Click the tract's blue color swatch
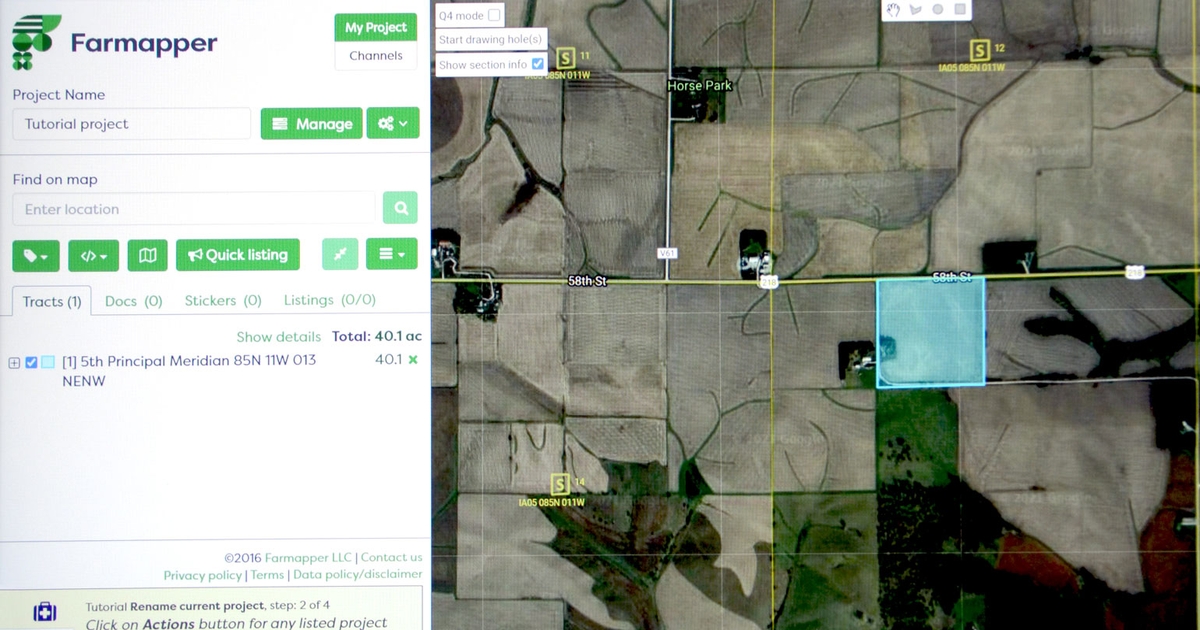 (46, 362)
